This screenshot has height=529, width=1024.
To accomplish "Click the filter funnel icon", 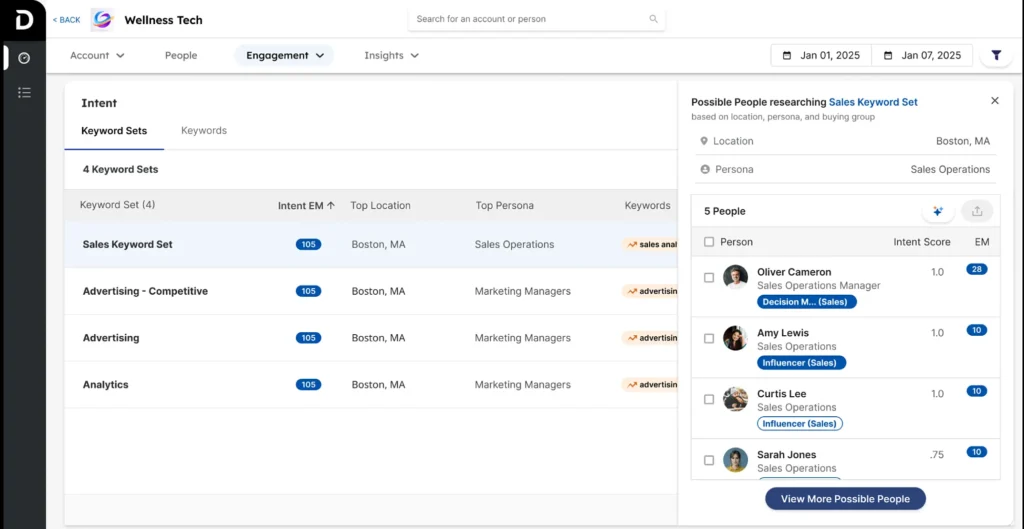I will 996,56.
